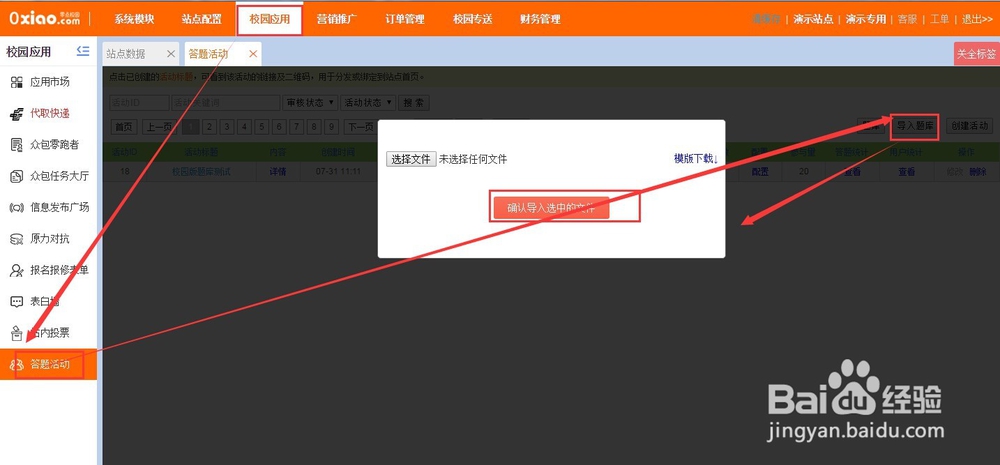Image resolution: width=1000 pixels, height=465 pixels.
Task: Open the 系统模块 top menu
Action: click(135, 19)
